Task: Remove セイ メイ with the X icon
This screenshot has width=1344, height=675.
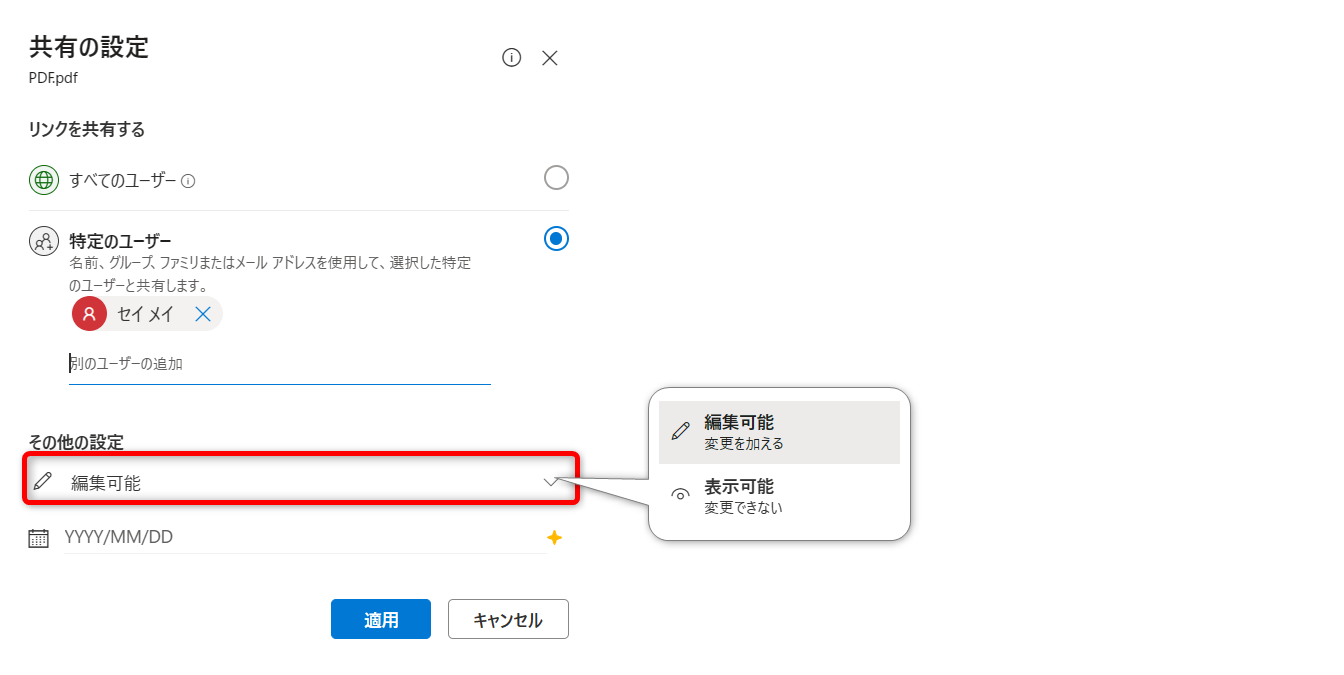Action: (x=203, y=314)
